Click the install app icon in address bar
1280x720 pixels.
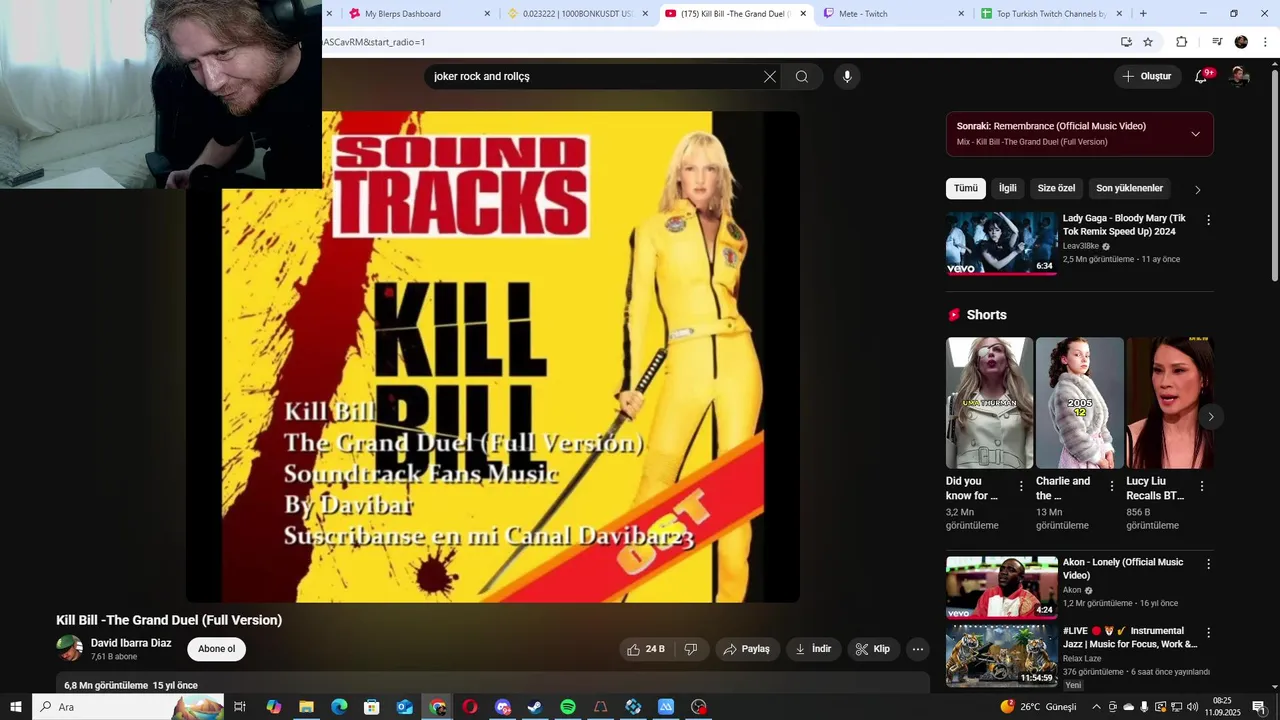[1126, 42]
